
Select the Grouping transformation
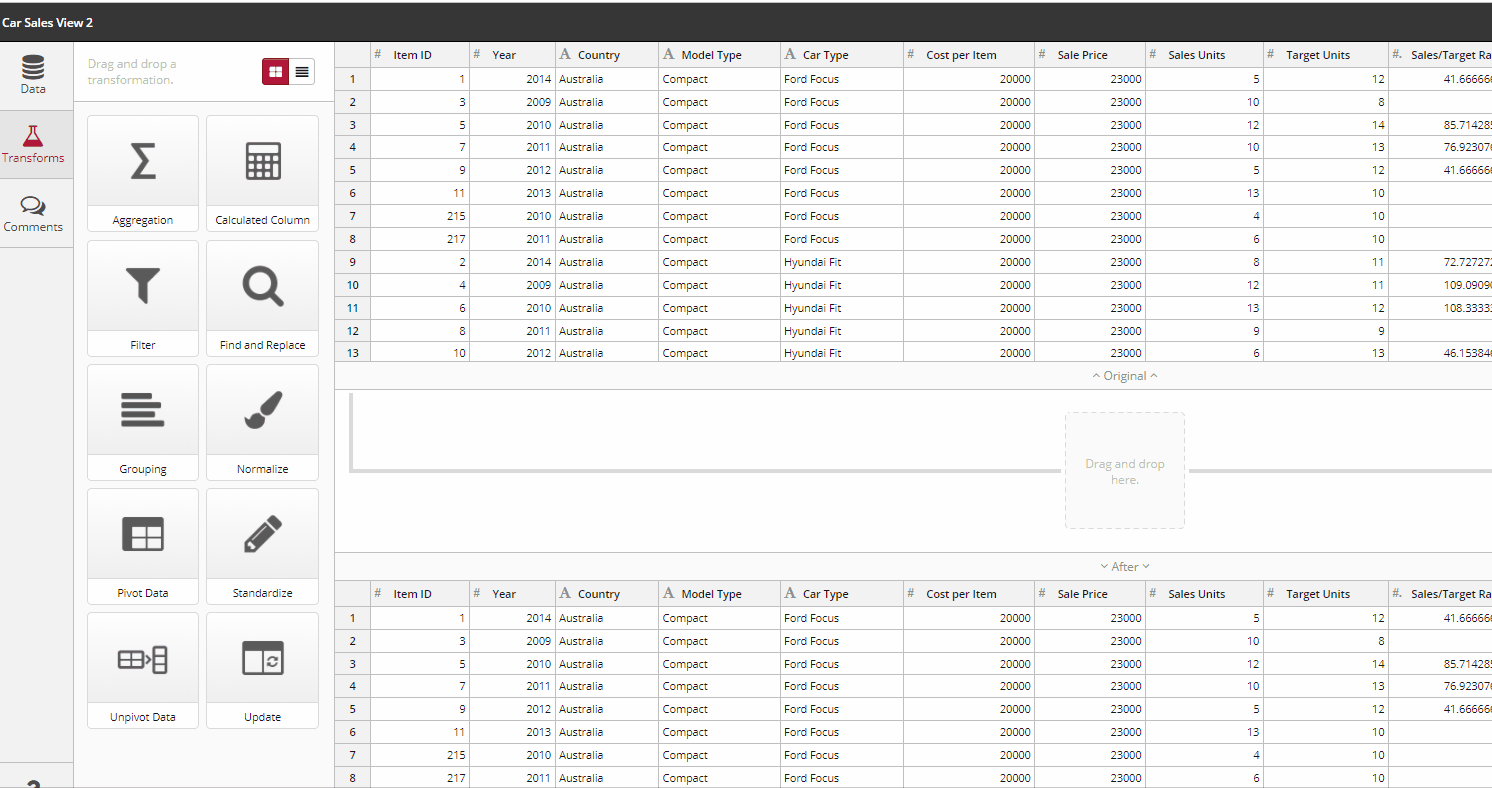tap(143, 422)
